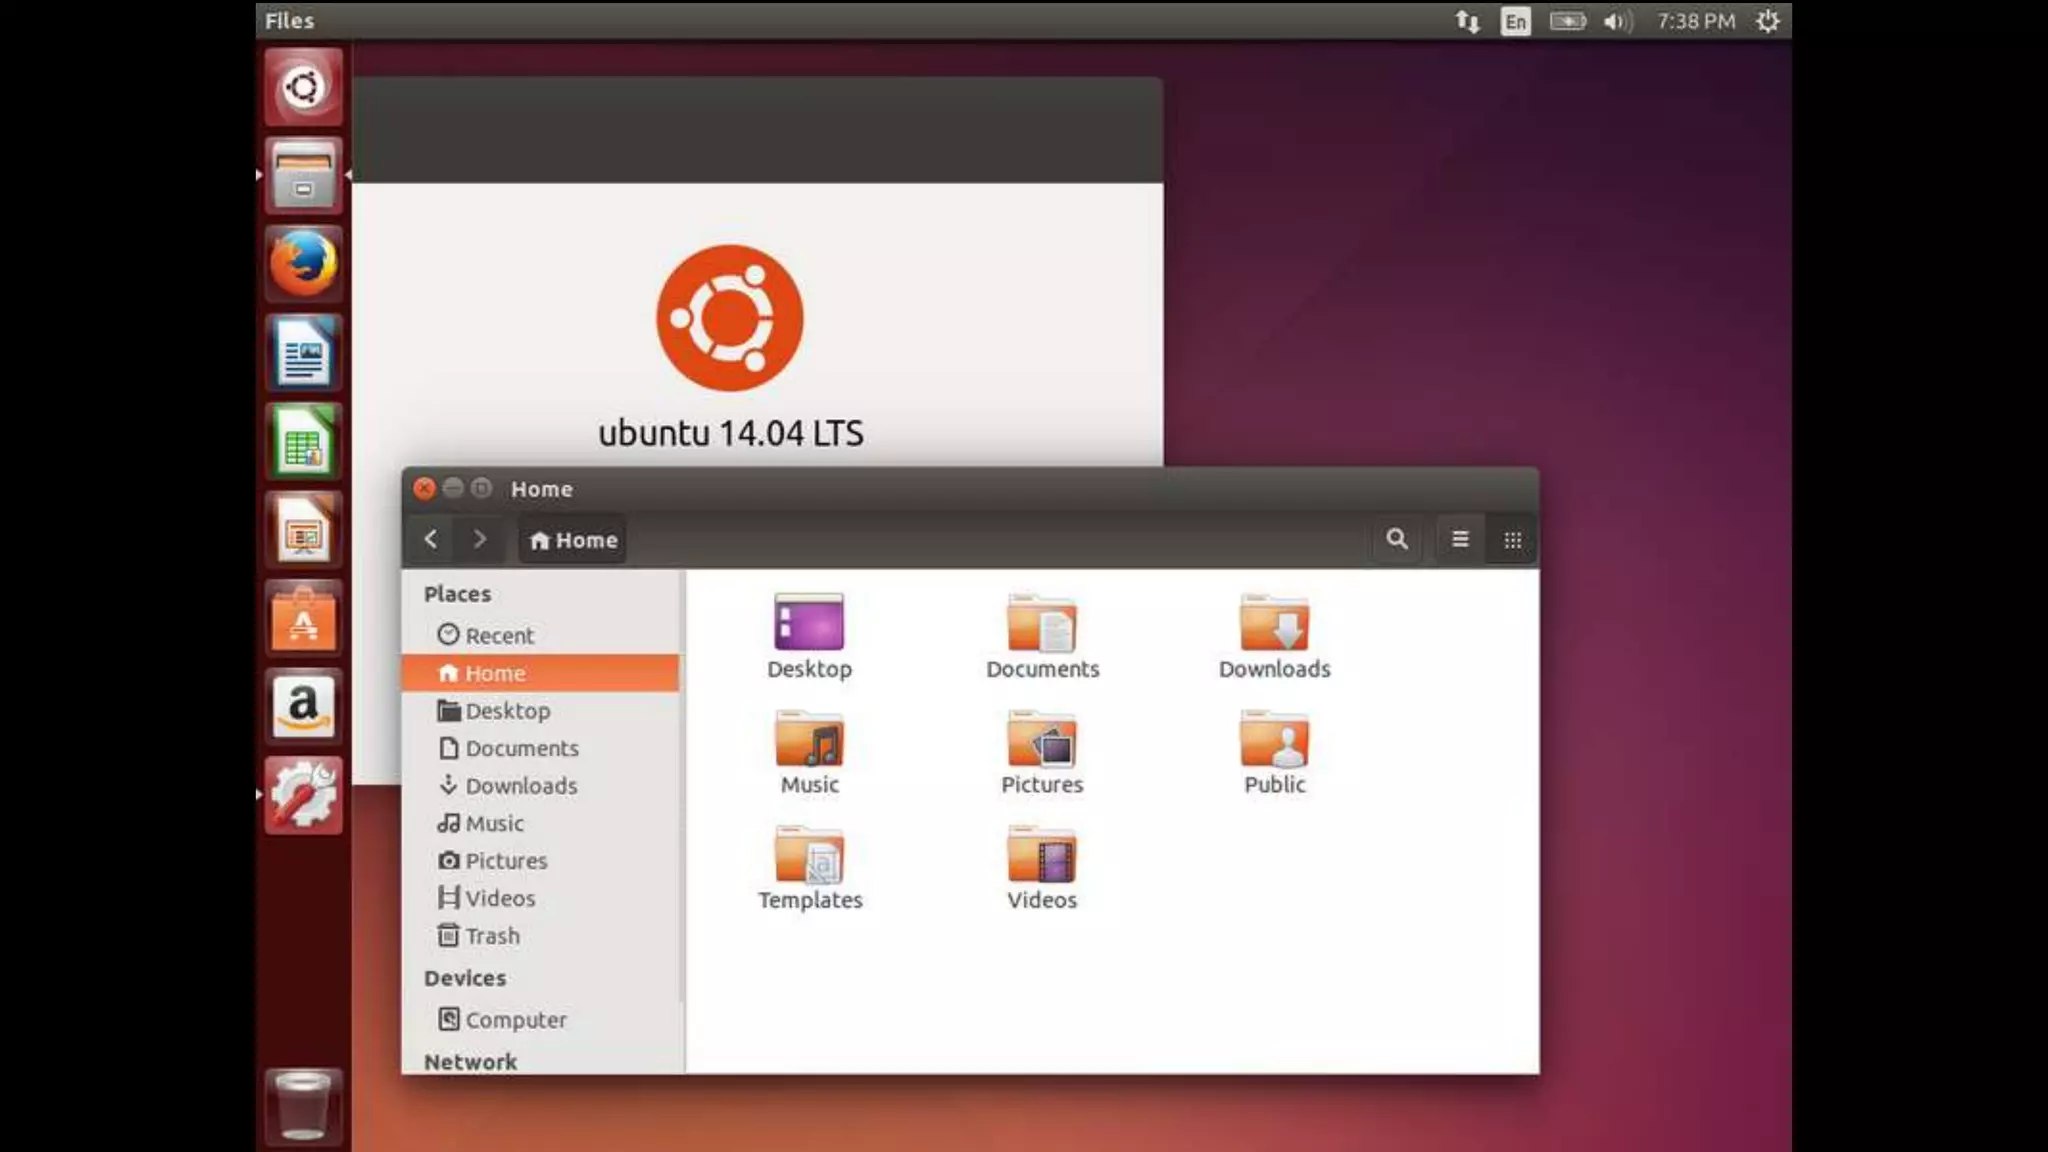
Task: Launch Firefox from the launcher
Action: coord(304,265)
